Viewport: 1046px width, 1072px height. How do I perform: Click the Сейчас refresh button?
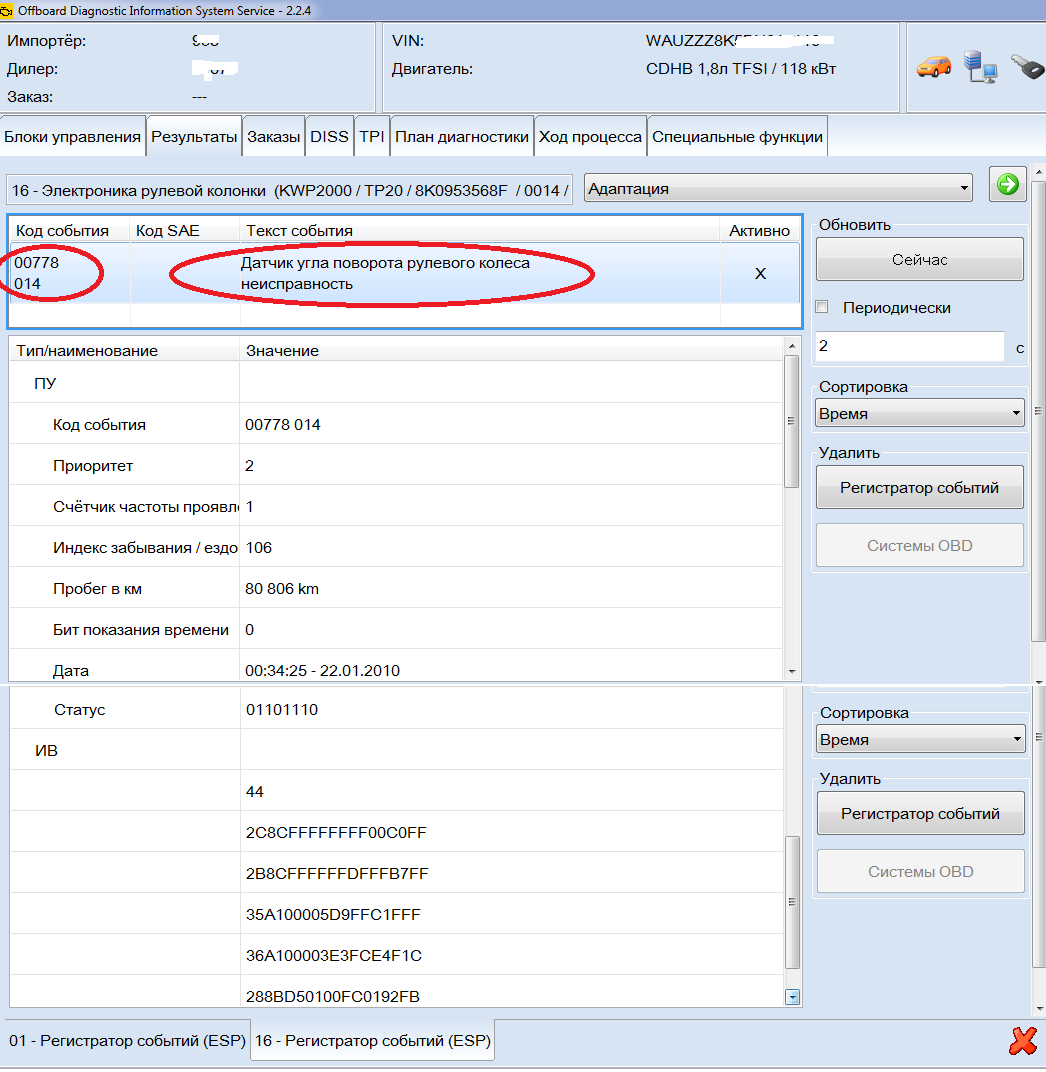pos(920,260)
